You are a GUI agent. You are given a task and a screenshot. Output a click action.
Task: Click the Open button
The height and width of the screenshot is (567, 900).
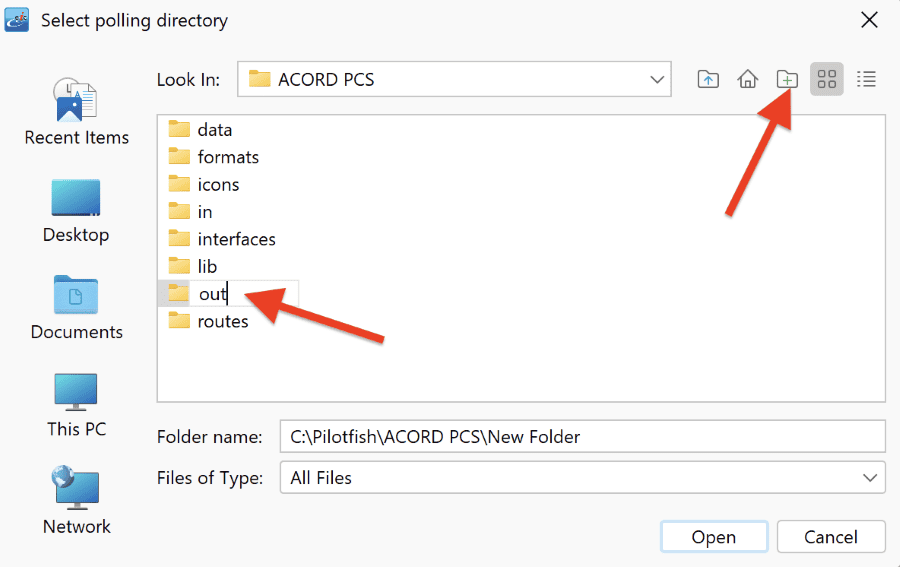coord(713,537)
